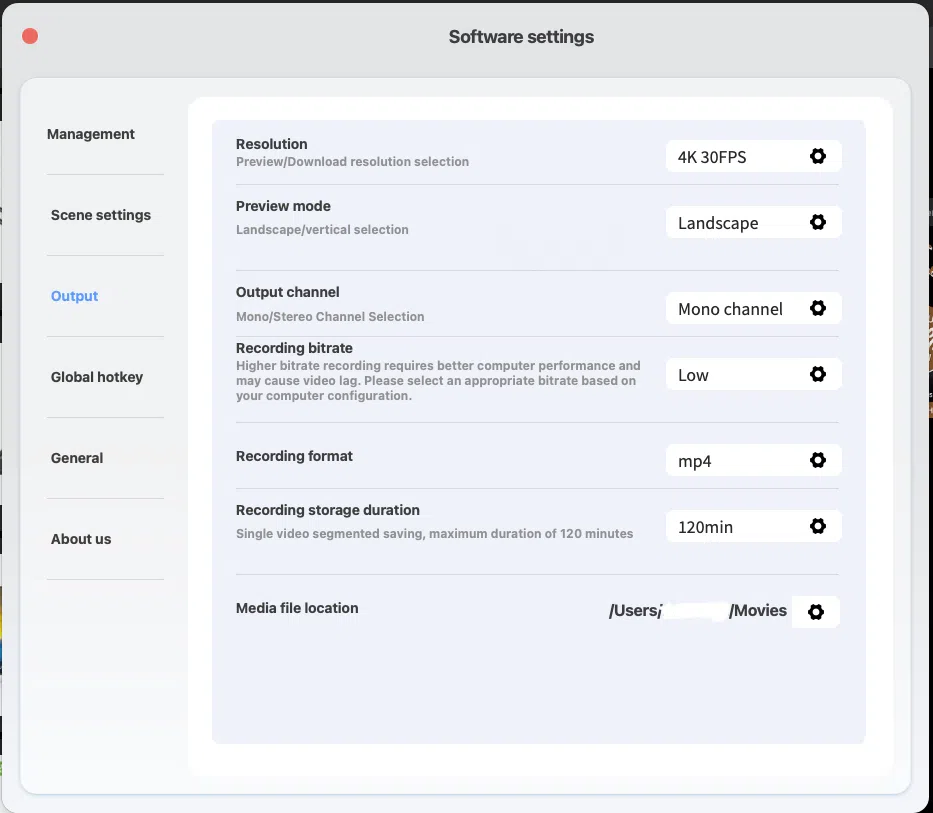Select the Output tab in sidebar

pos(75,296)
